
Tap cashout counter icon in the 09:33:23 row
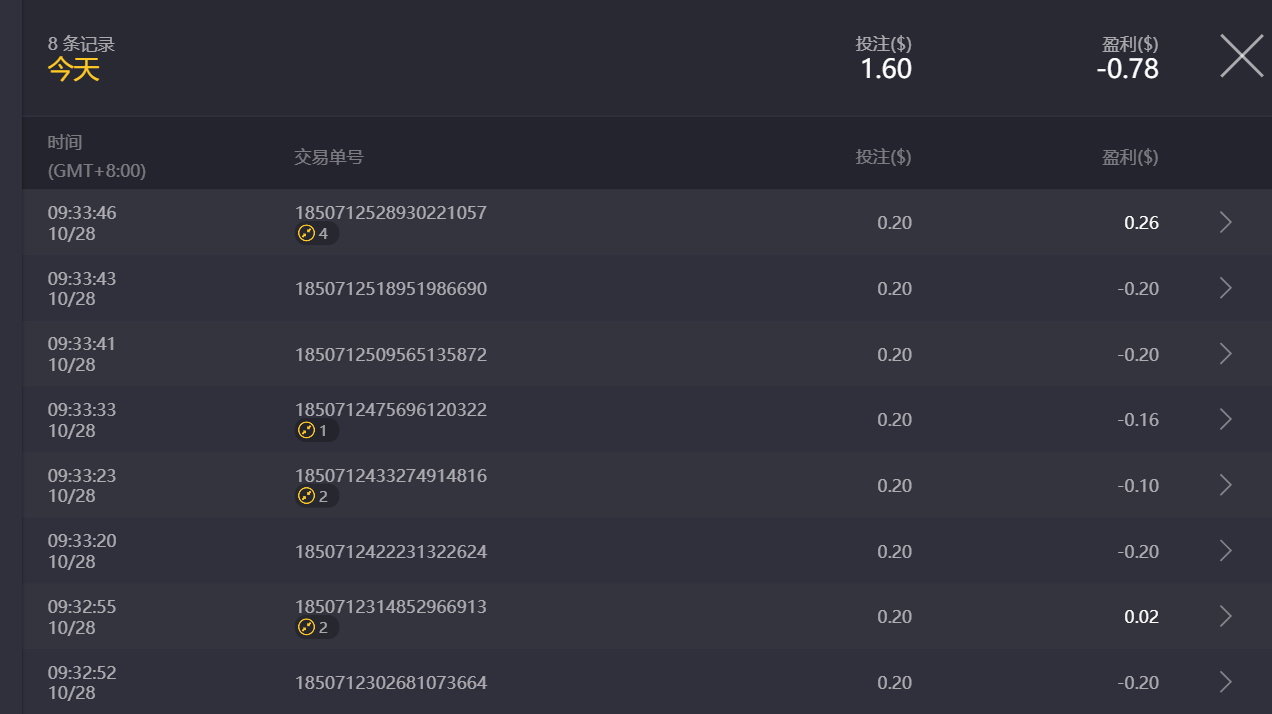click(x=307, y=495)
